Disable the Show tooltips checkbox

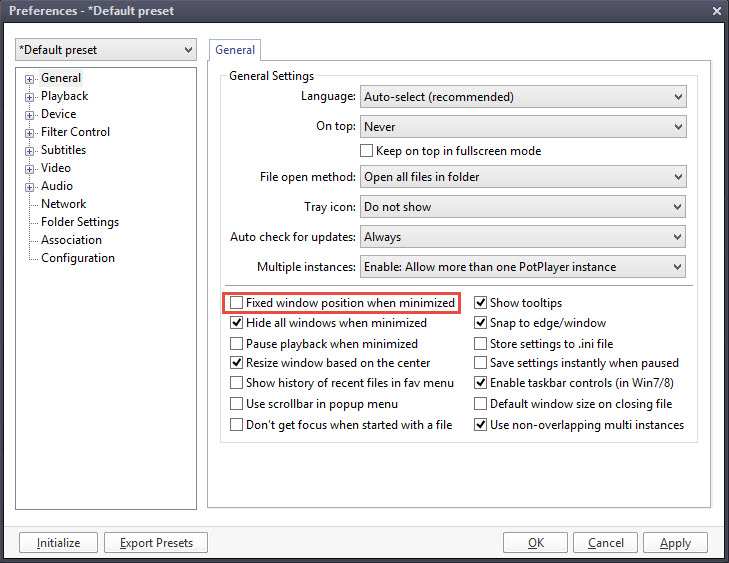coord(481,303)
